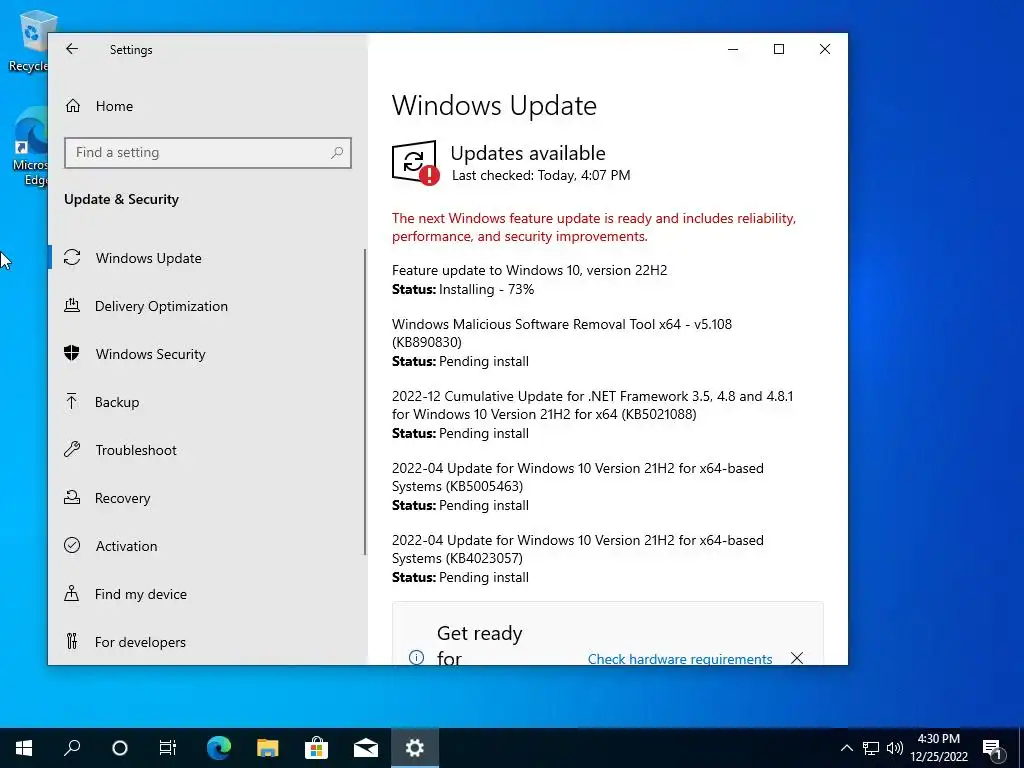
Task: Click the KB4023057 update text
Action: pos(577,549)
